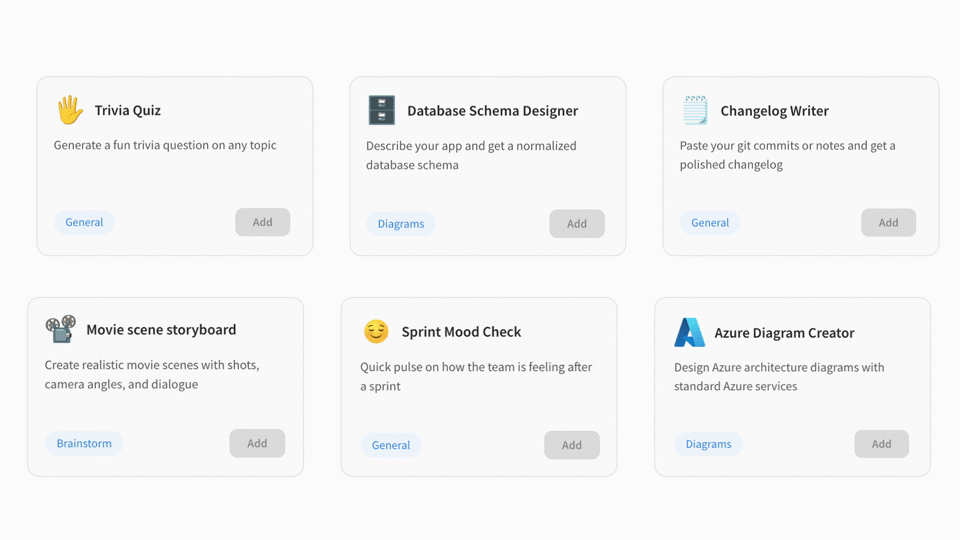Click the film projector icon for Movie scene storyboard

(61, 329)
